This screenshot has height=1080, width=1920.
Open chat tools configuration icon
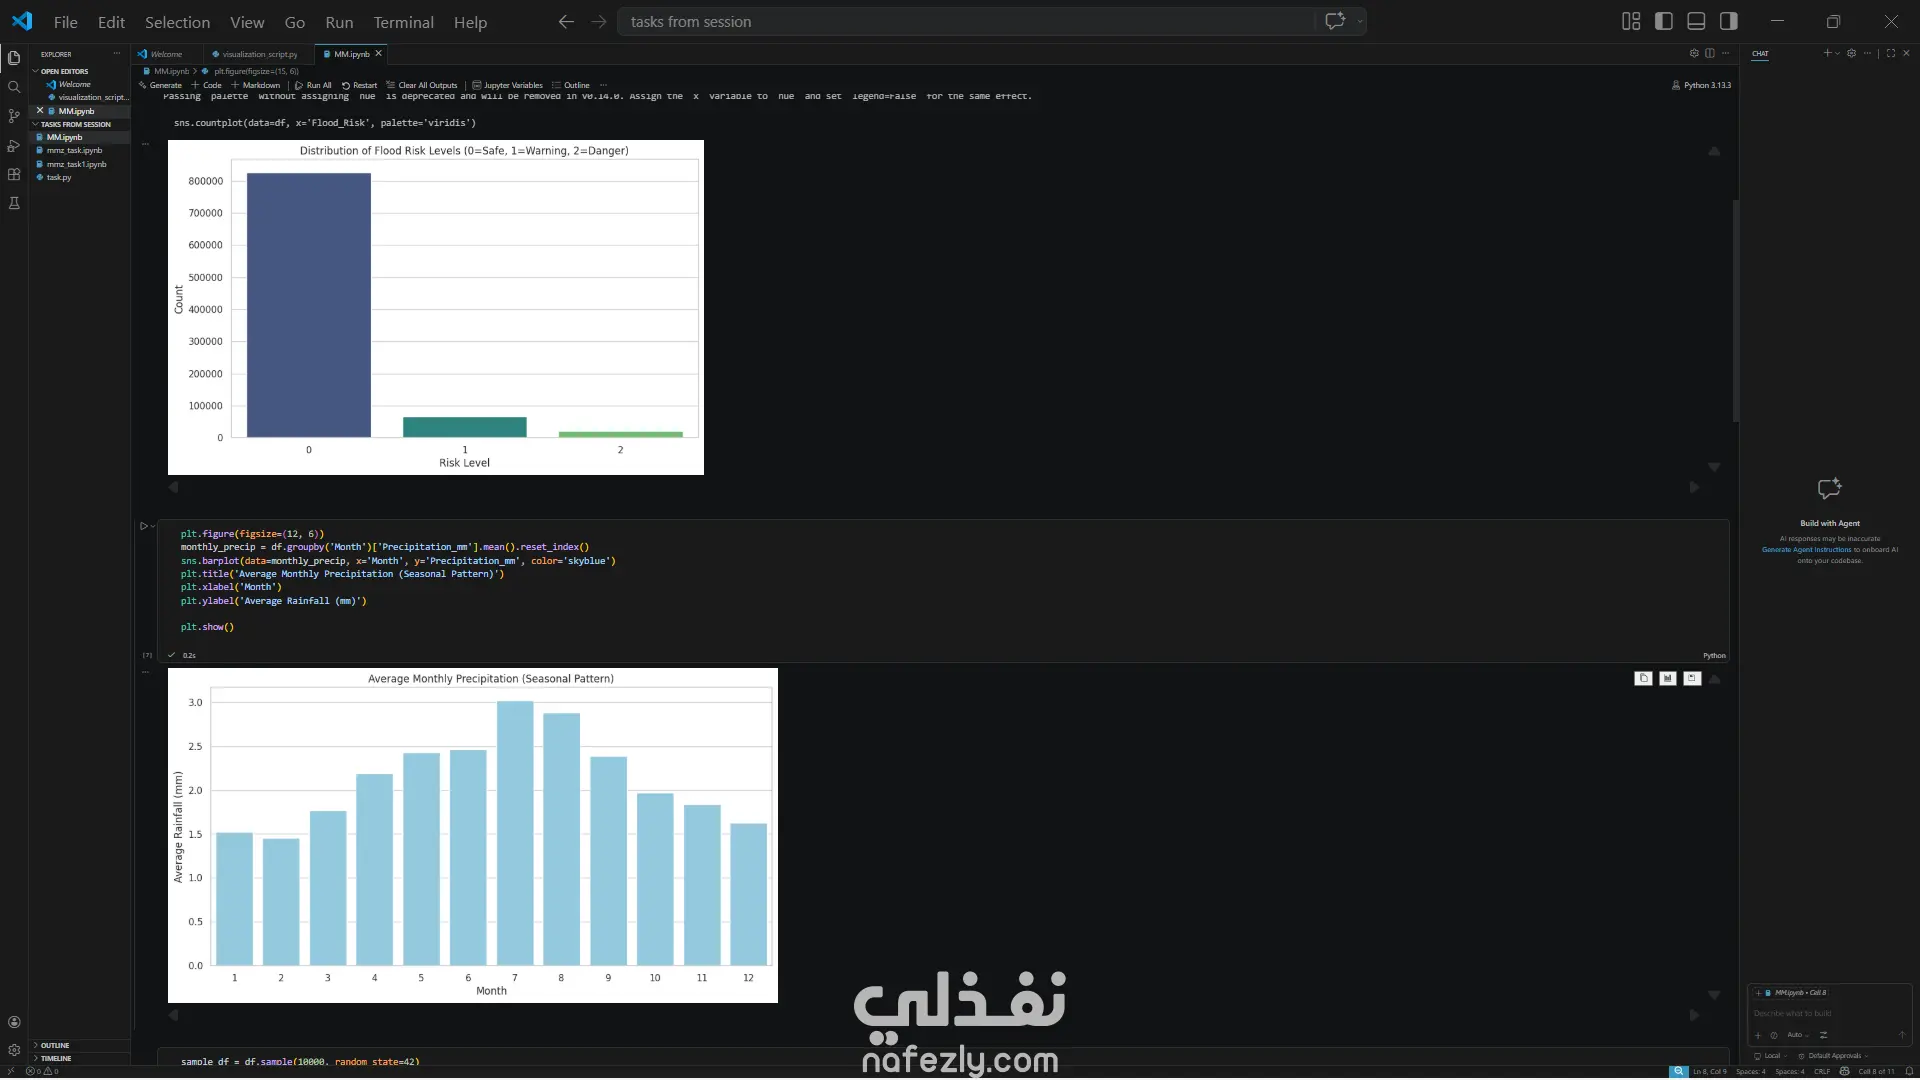(x=1823, y=1035)
